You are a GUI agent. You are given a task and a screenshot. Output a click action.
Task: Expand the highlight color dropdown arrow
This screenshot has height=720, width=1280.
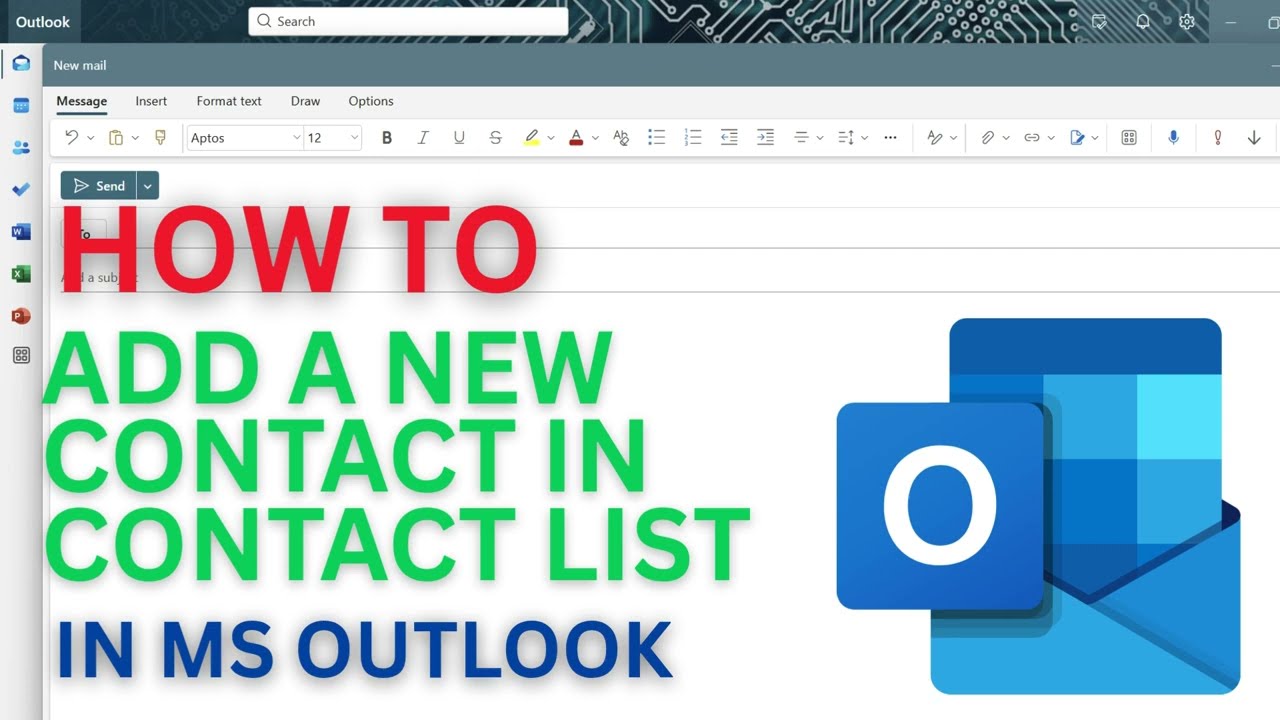coord(551,138)
